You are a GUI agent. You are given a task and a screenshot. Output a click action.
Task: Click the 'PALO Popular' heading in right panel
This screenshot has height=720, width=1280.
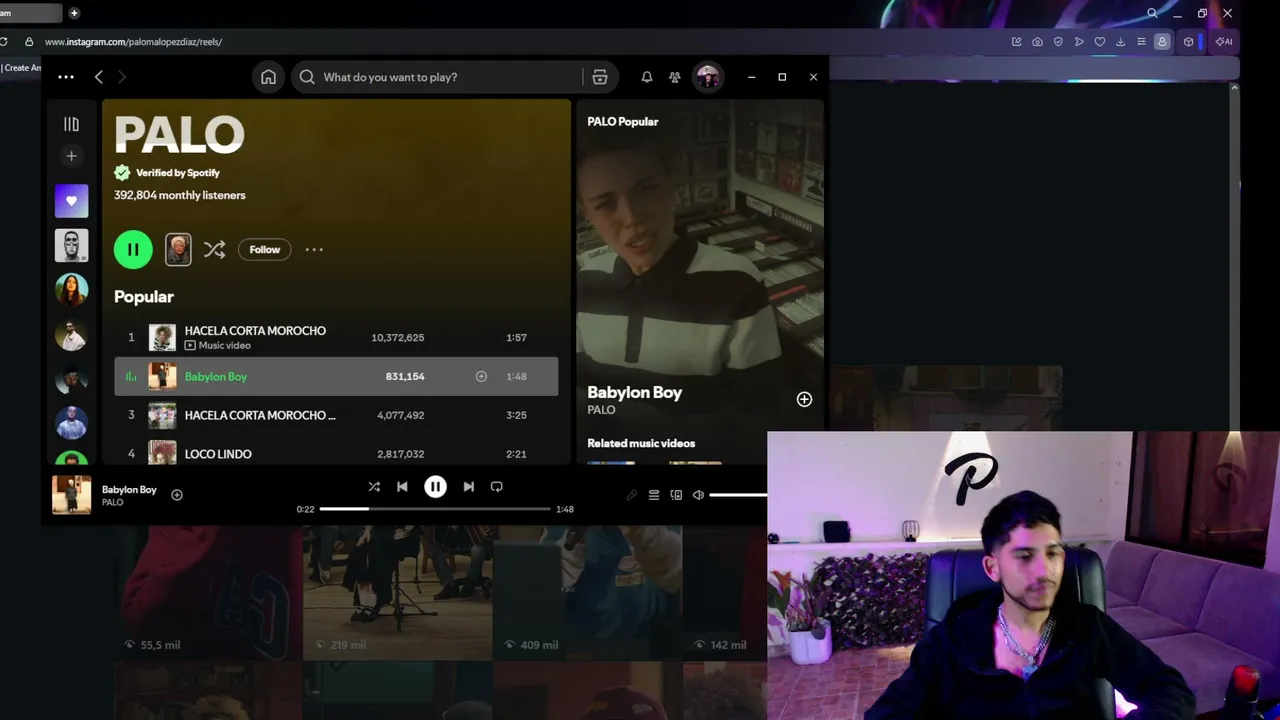pos(623,121)
